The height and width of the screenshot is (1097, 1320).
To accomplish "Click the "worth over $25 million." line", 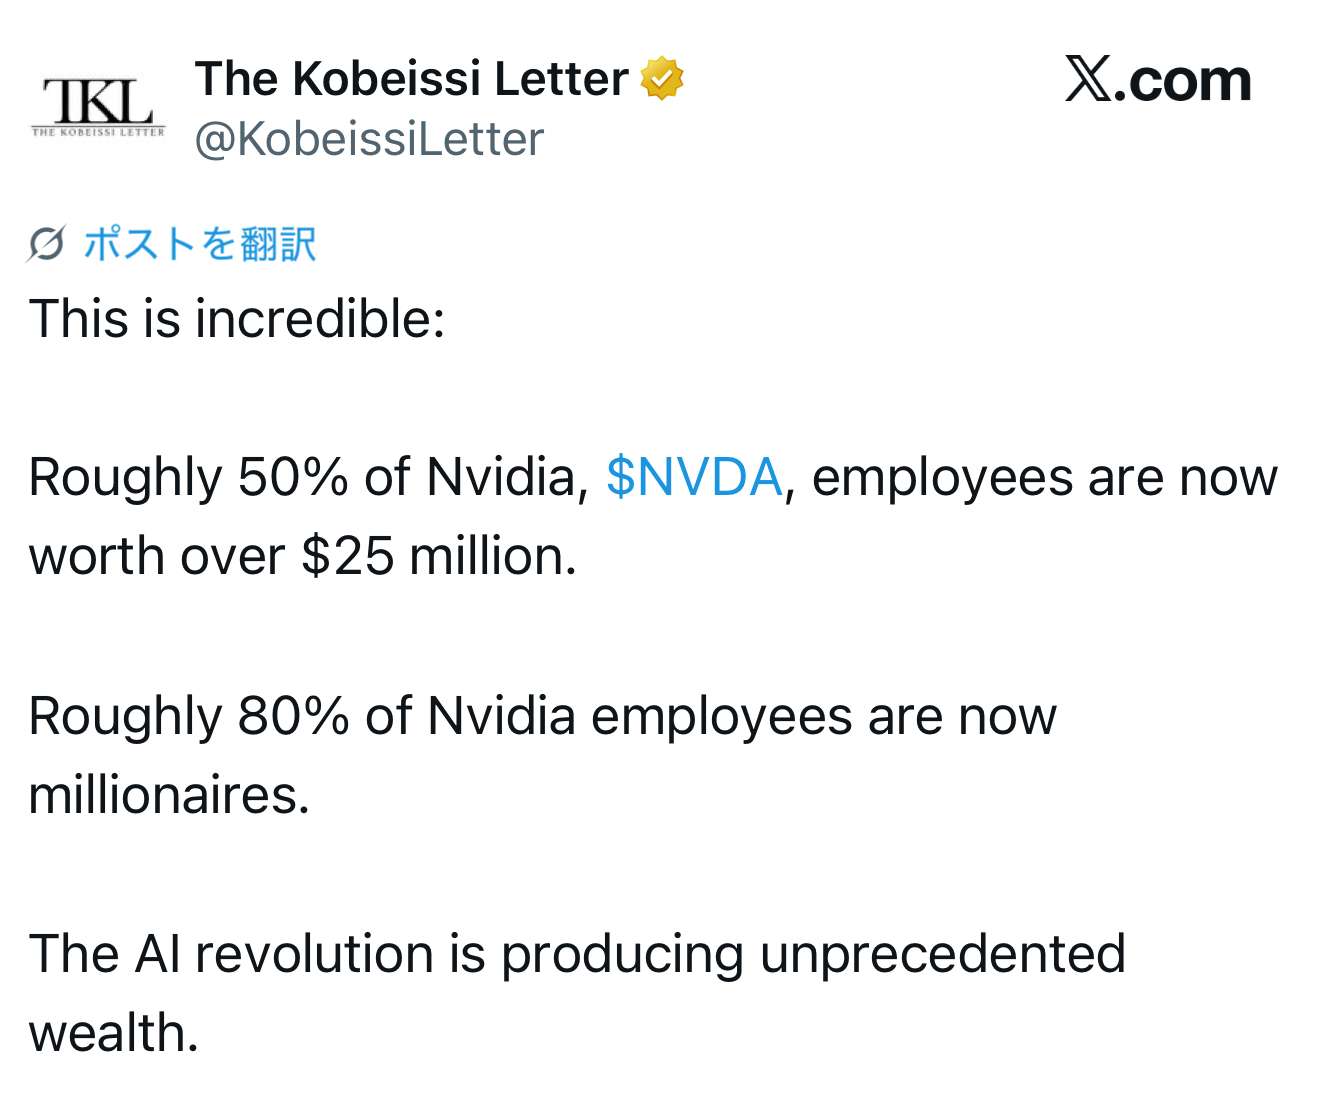I will pos(302,556).
